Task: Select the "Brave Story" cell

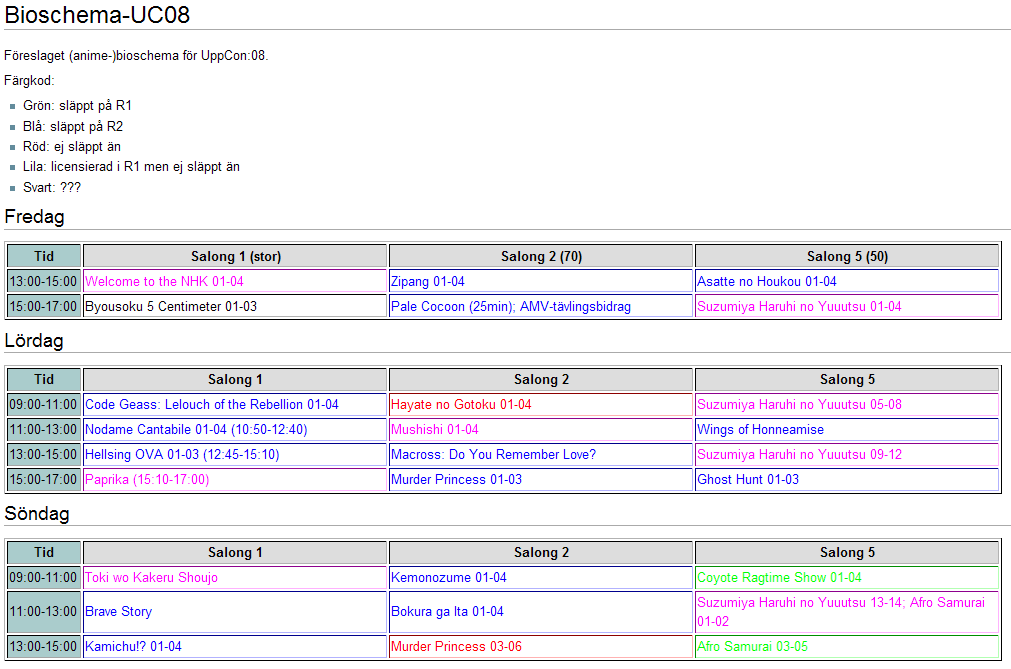Action: [235, 612]
